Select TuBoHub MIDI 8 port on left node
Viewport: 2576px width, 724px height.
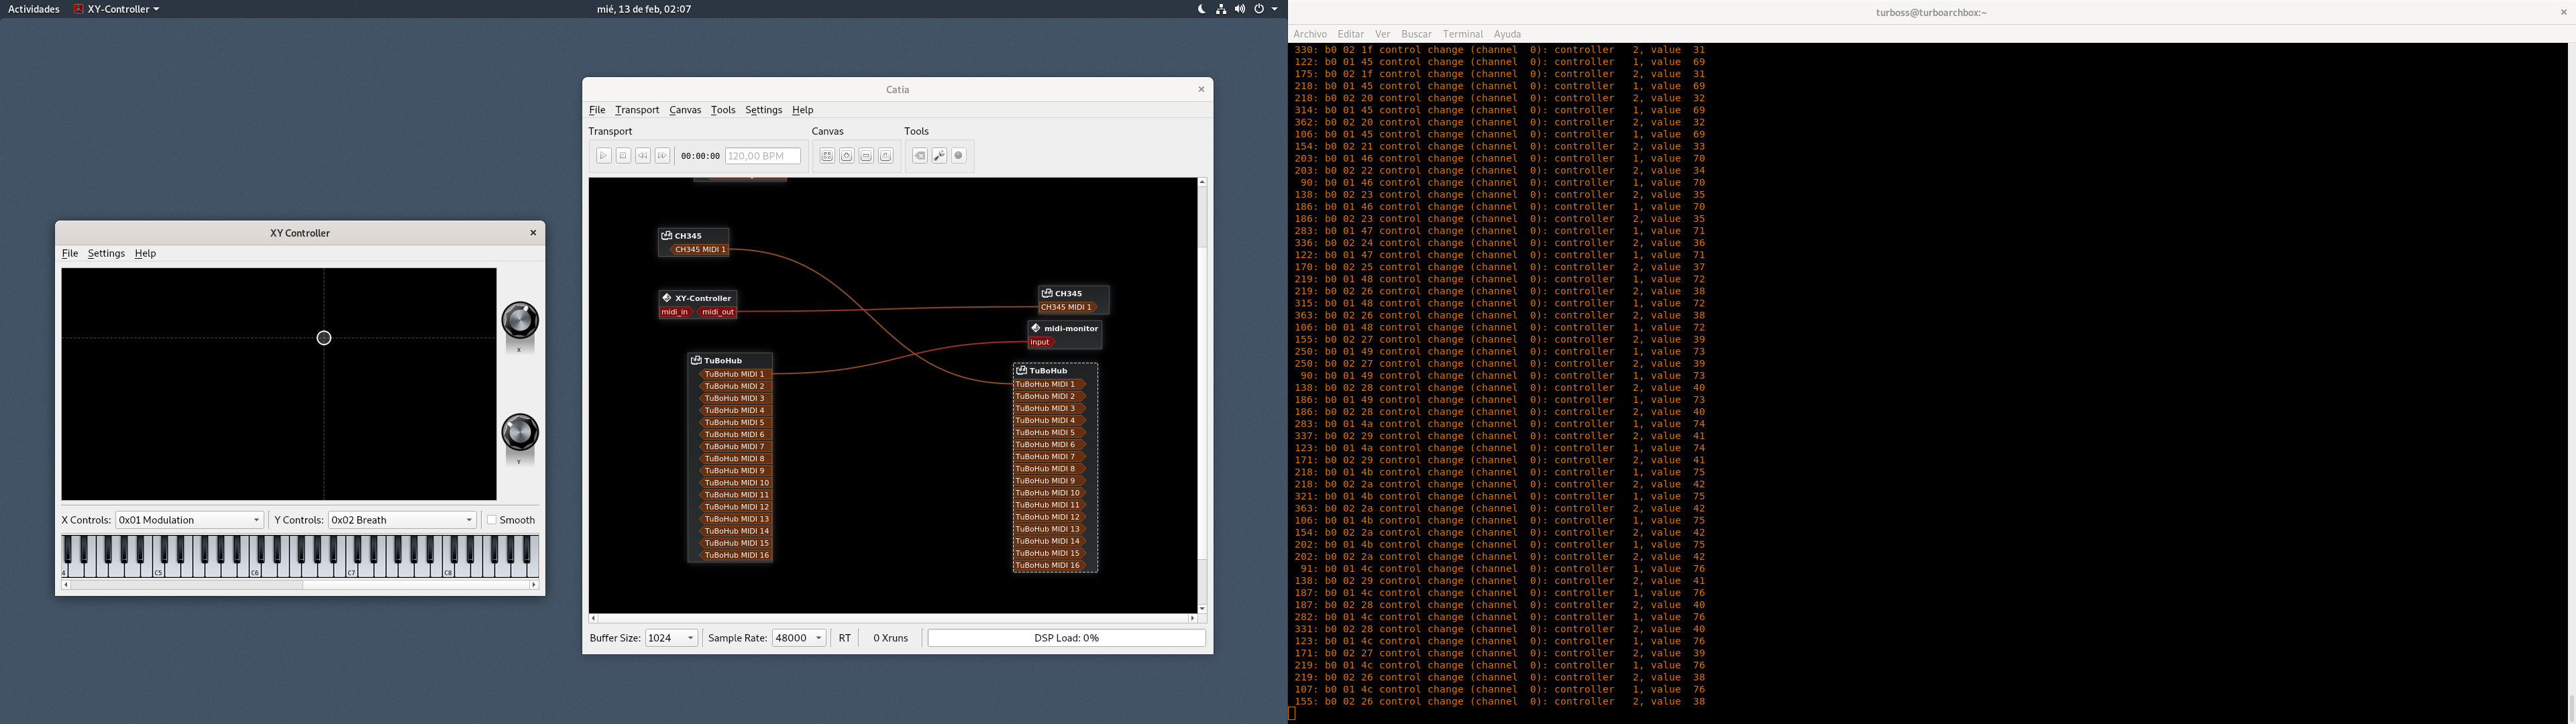click(735, 459)
